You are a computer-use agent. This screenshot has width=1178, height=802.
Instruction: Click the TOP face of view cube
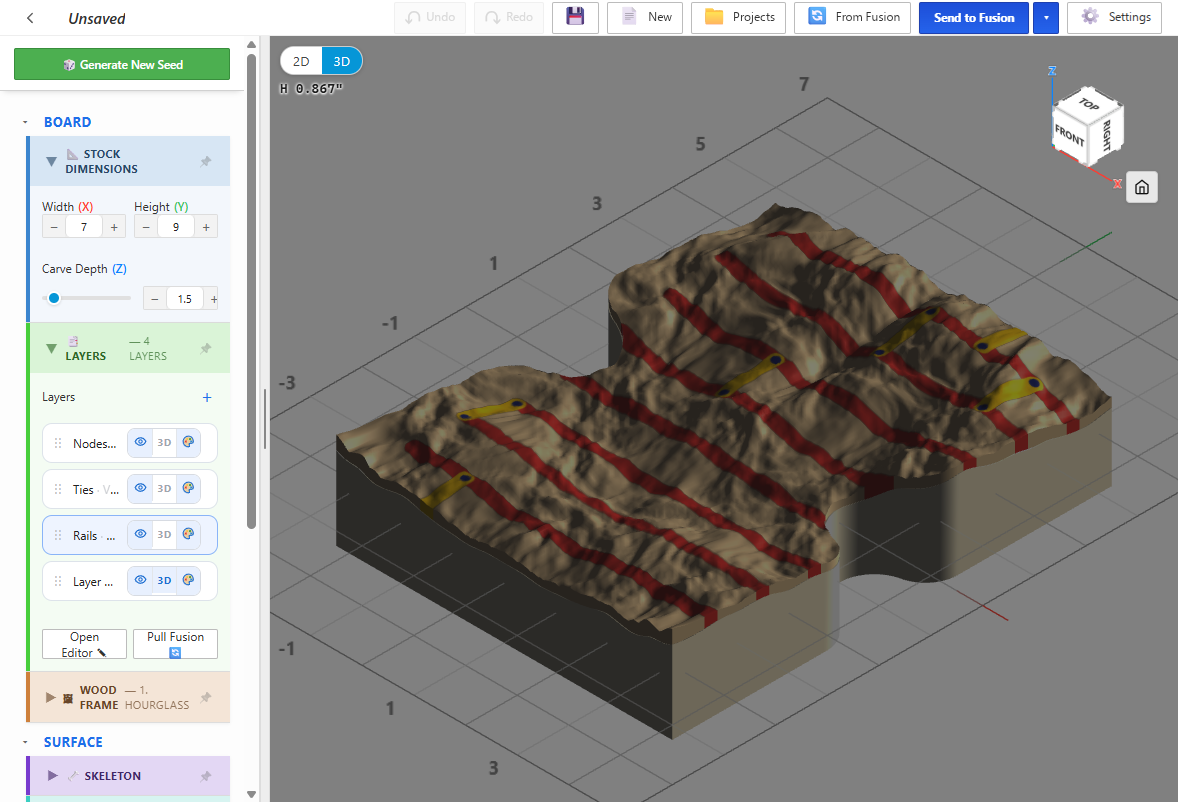[x=1089, y=104]
